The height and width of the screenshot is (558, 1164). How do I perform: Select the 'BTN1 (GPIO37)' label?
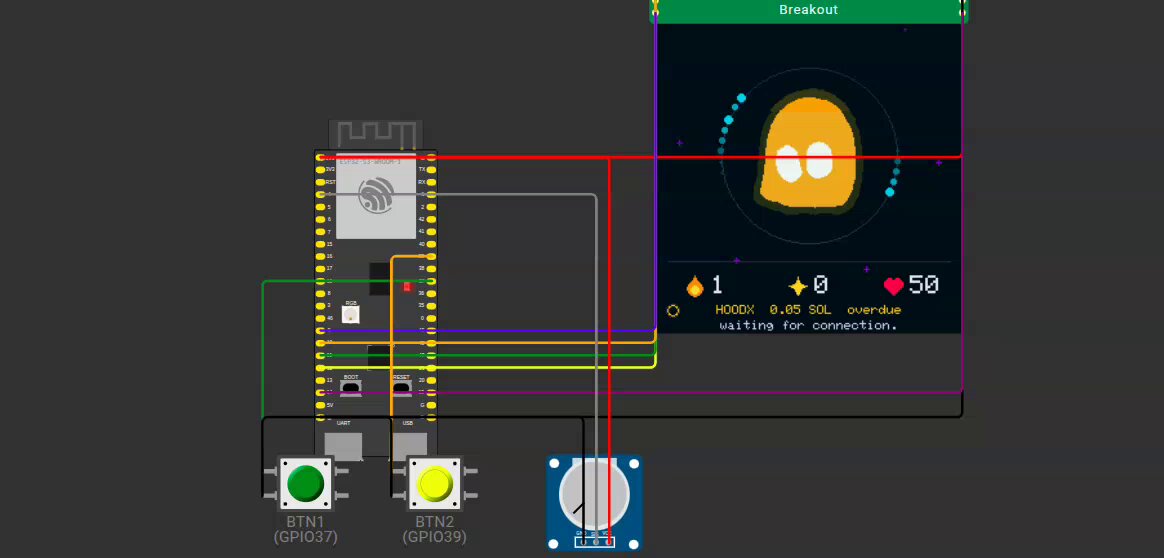click(305, 528)
